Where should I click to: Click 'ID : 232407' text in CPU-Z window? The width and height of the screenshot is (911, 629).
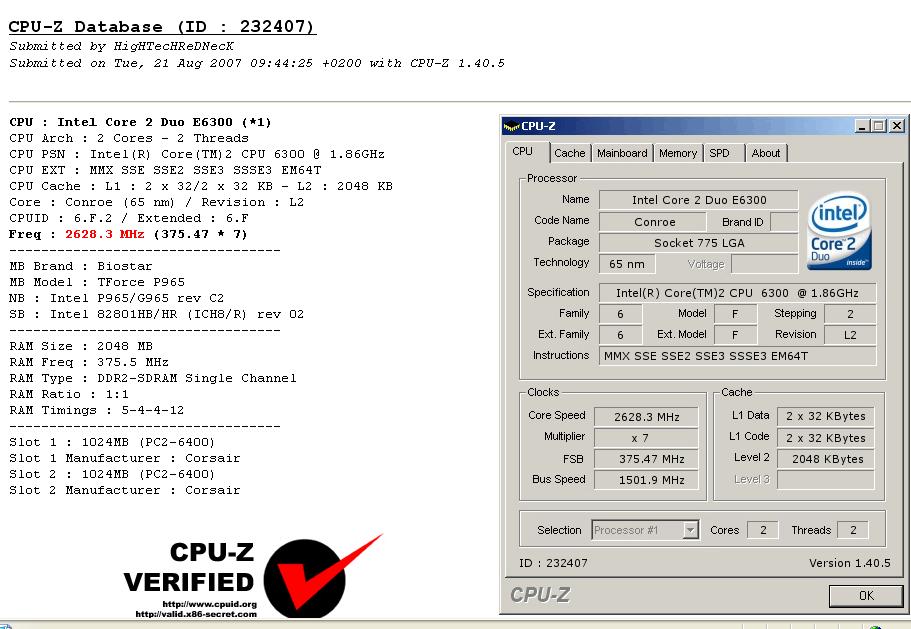tap(553, 563)
